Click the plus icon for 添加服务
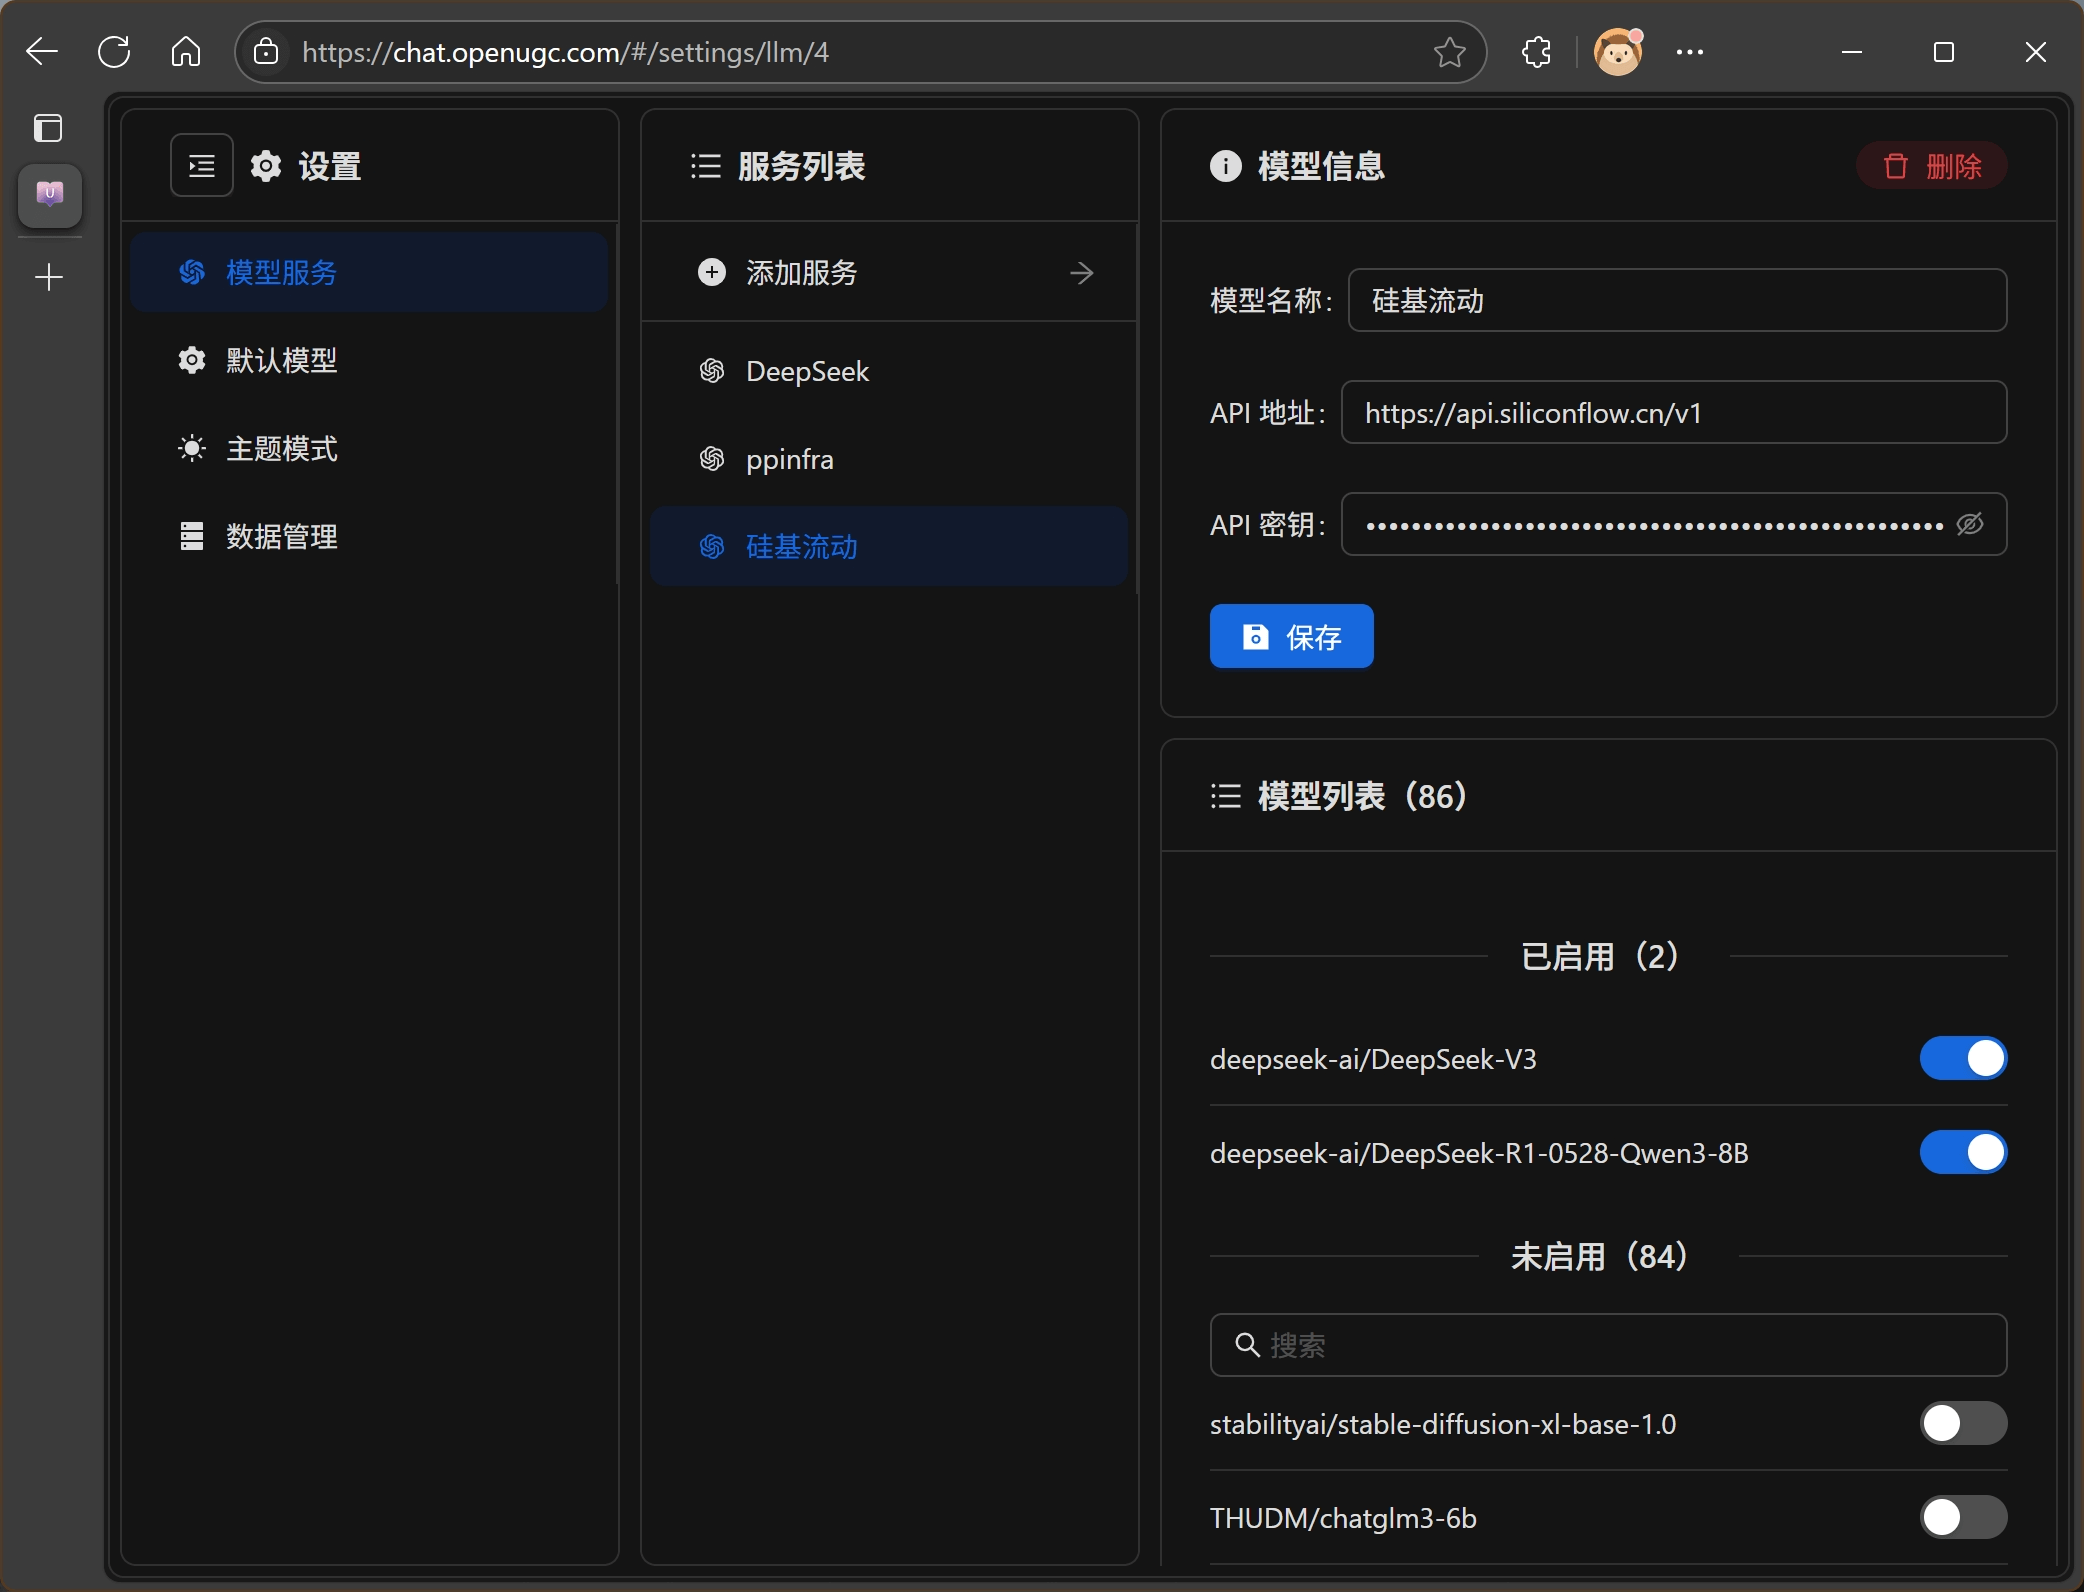The width and height of the screenshot is (2084, 1592). 712,272
